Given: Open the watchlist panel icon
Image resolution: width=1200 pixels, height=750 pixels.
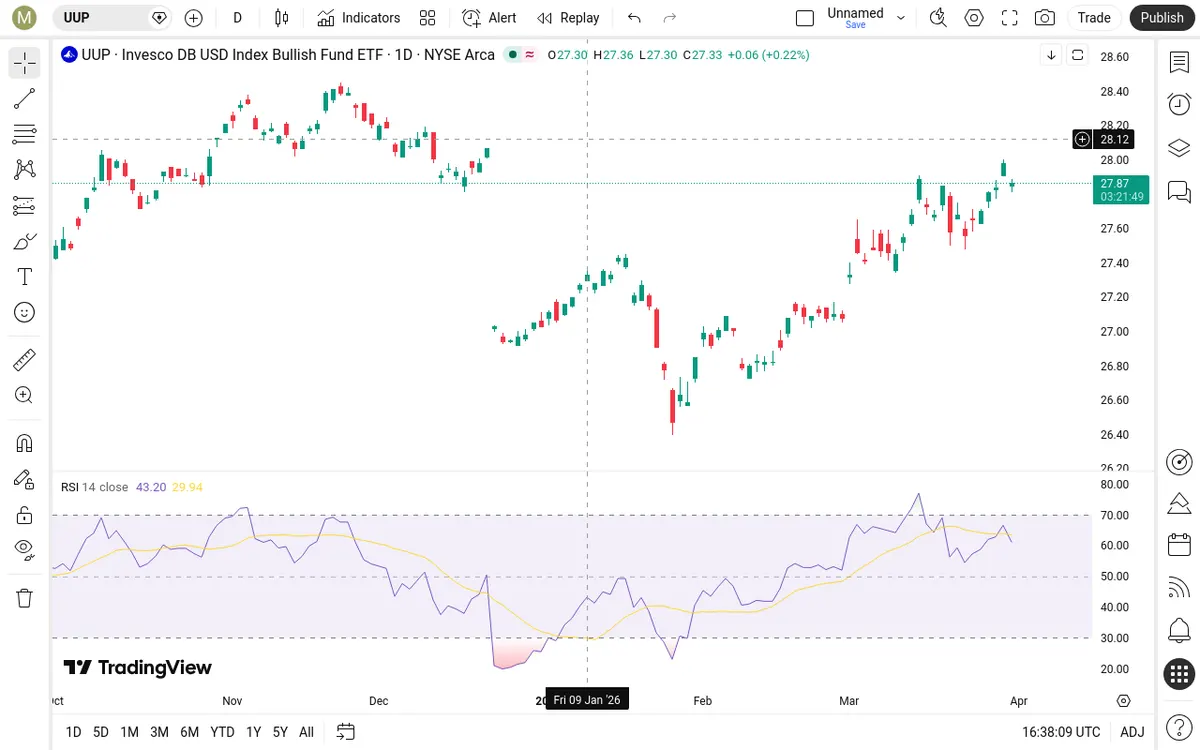Looking at the screenshot, I should pyautogui.click(x=1179, y=63).
